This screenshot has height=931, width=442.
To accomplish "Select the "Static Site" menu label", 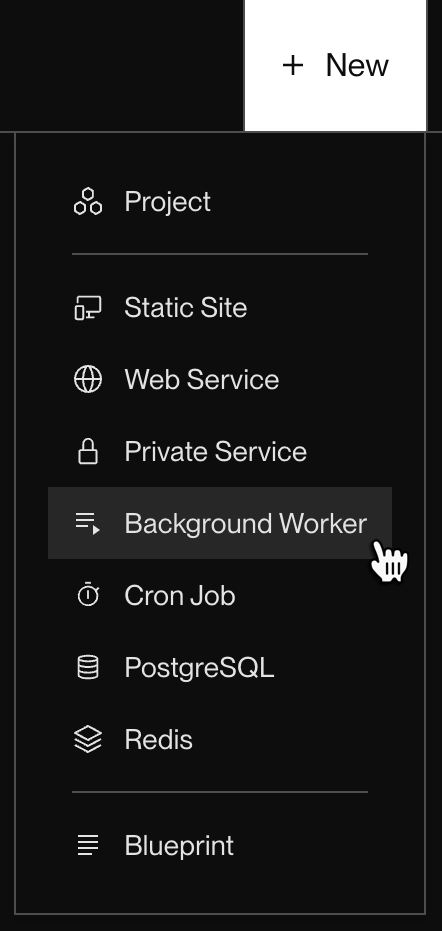I will click(x=185, y=308).
